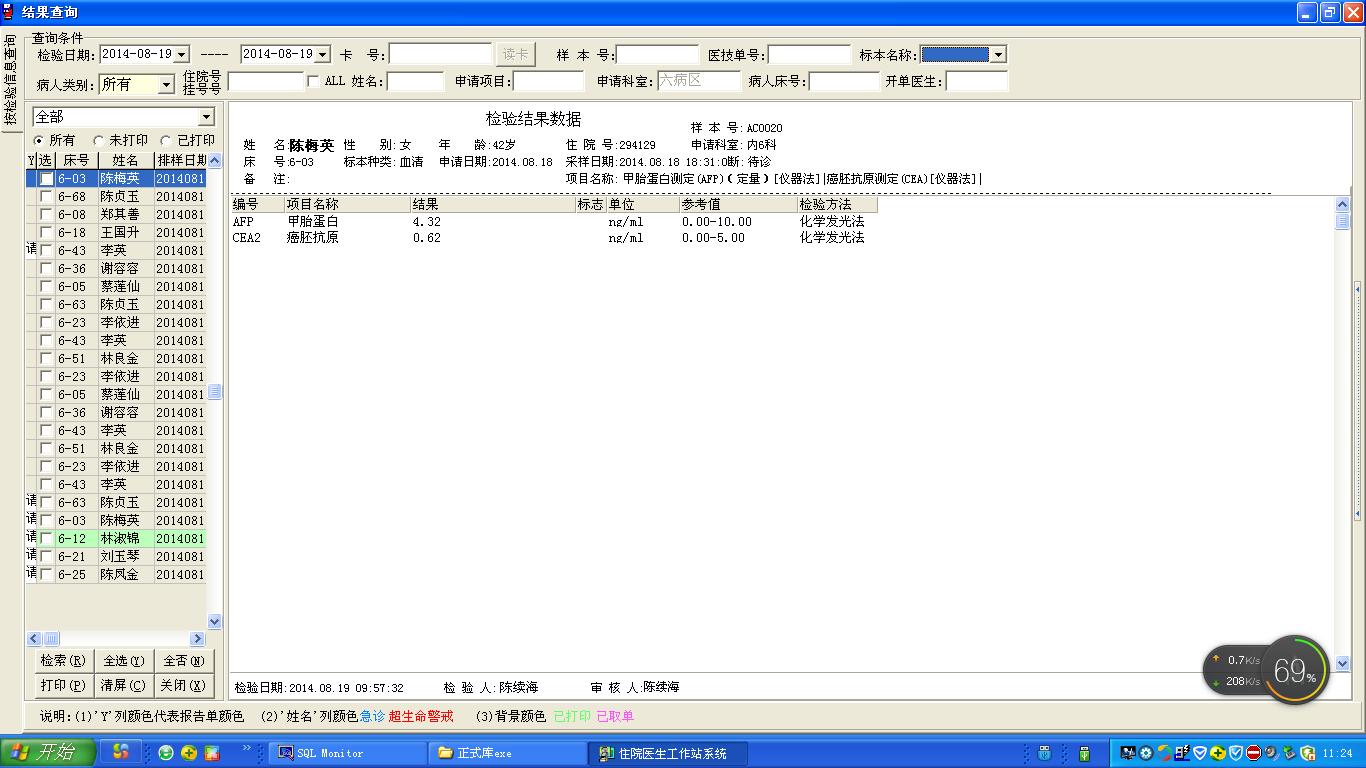Select the 已打印 radio option
1366x768 pixels.
click(167, 141)
